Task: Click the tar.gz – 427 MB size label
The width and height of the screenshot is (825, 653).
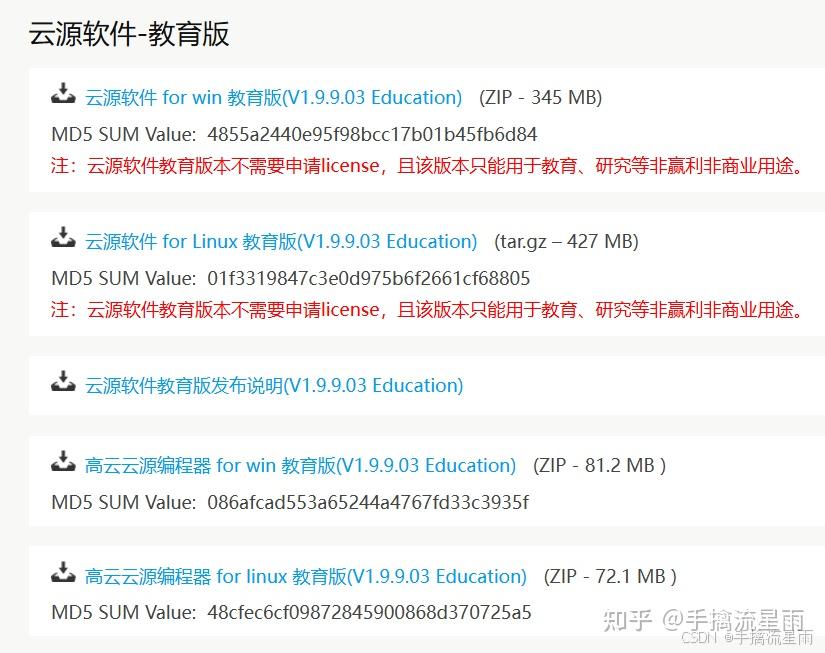Action: click(x=566, y=242)
